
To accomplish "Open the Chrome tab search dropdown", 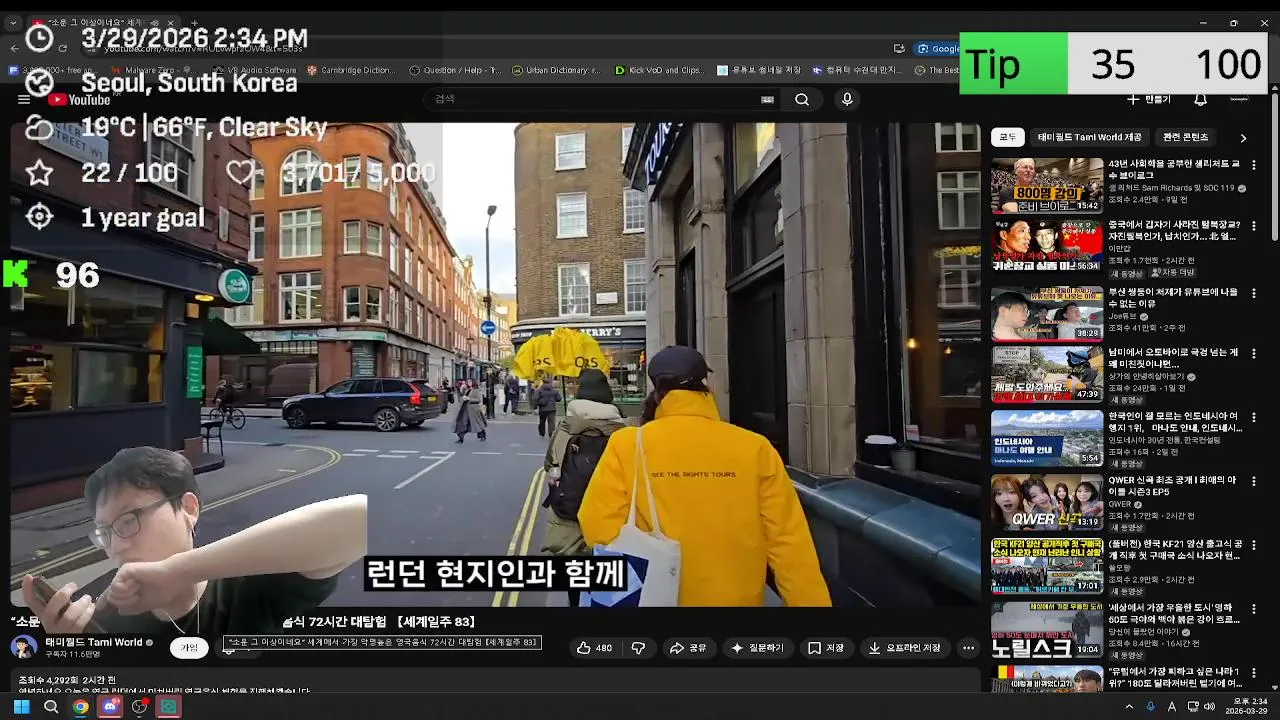I will (x=13, y=22).
